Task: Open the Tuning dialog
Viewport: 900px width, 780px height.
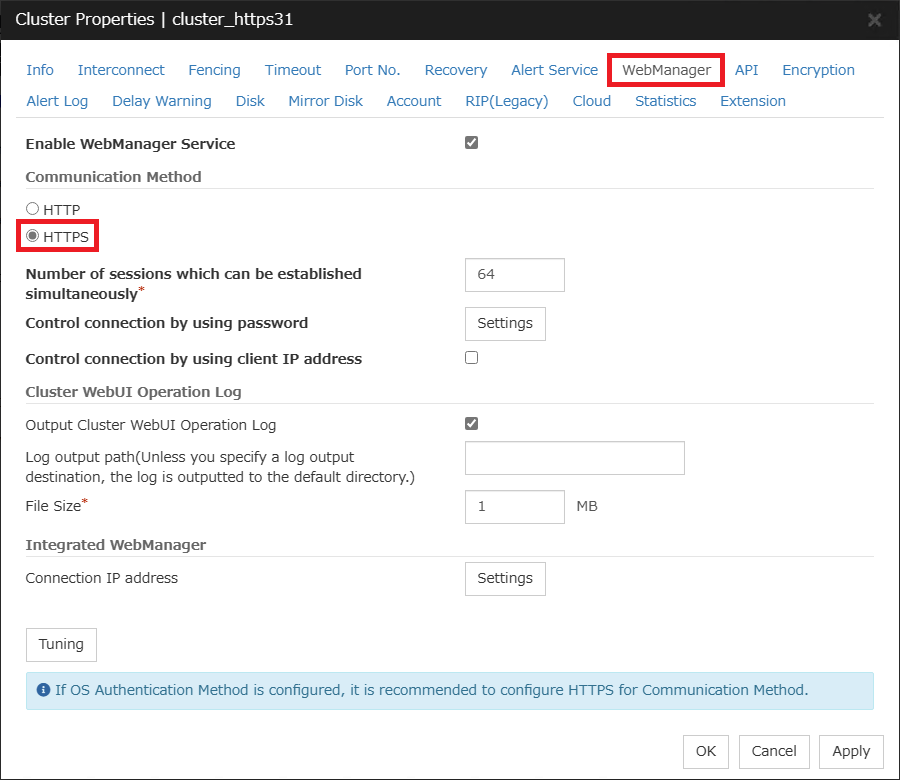Action: pyautogui.click(x=61, y=645)
